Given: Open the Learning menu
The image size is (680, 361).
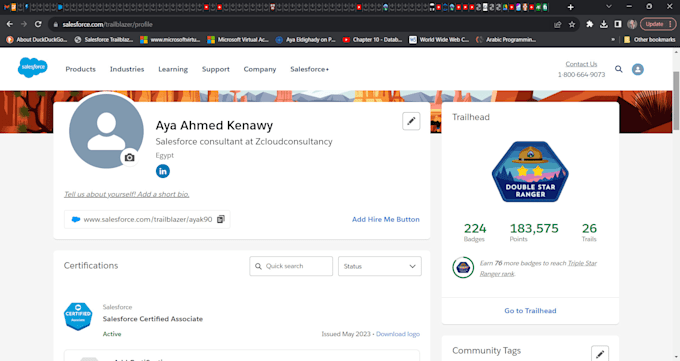Looking at the screenshot, I should (x=173, y=69).
